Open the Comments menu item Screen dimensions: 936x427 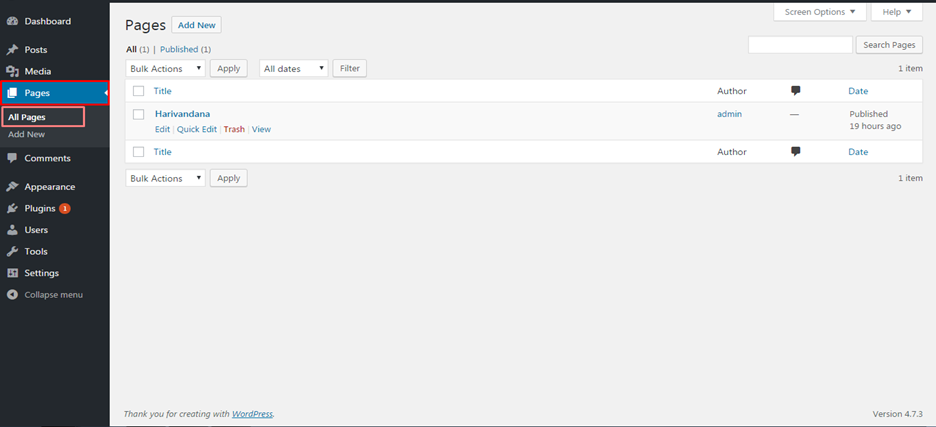pyautogui.click(x=47, y=158)
